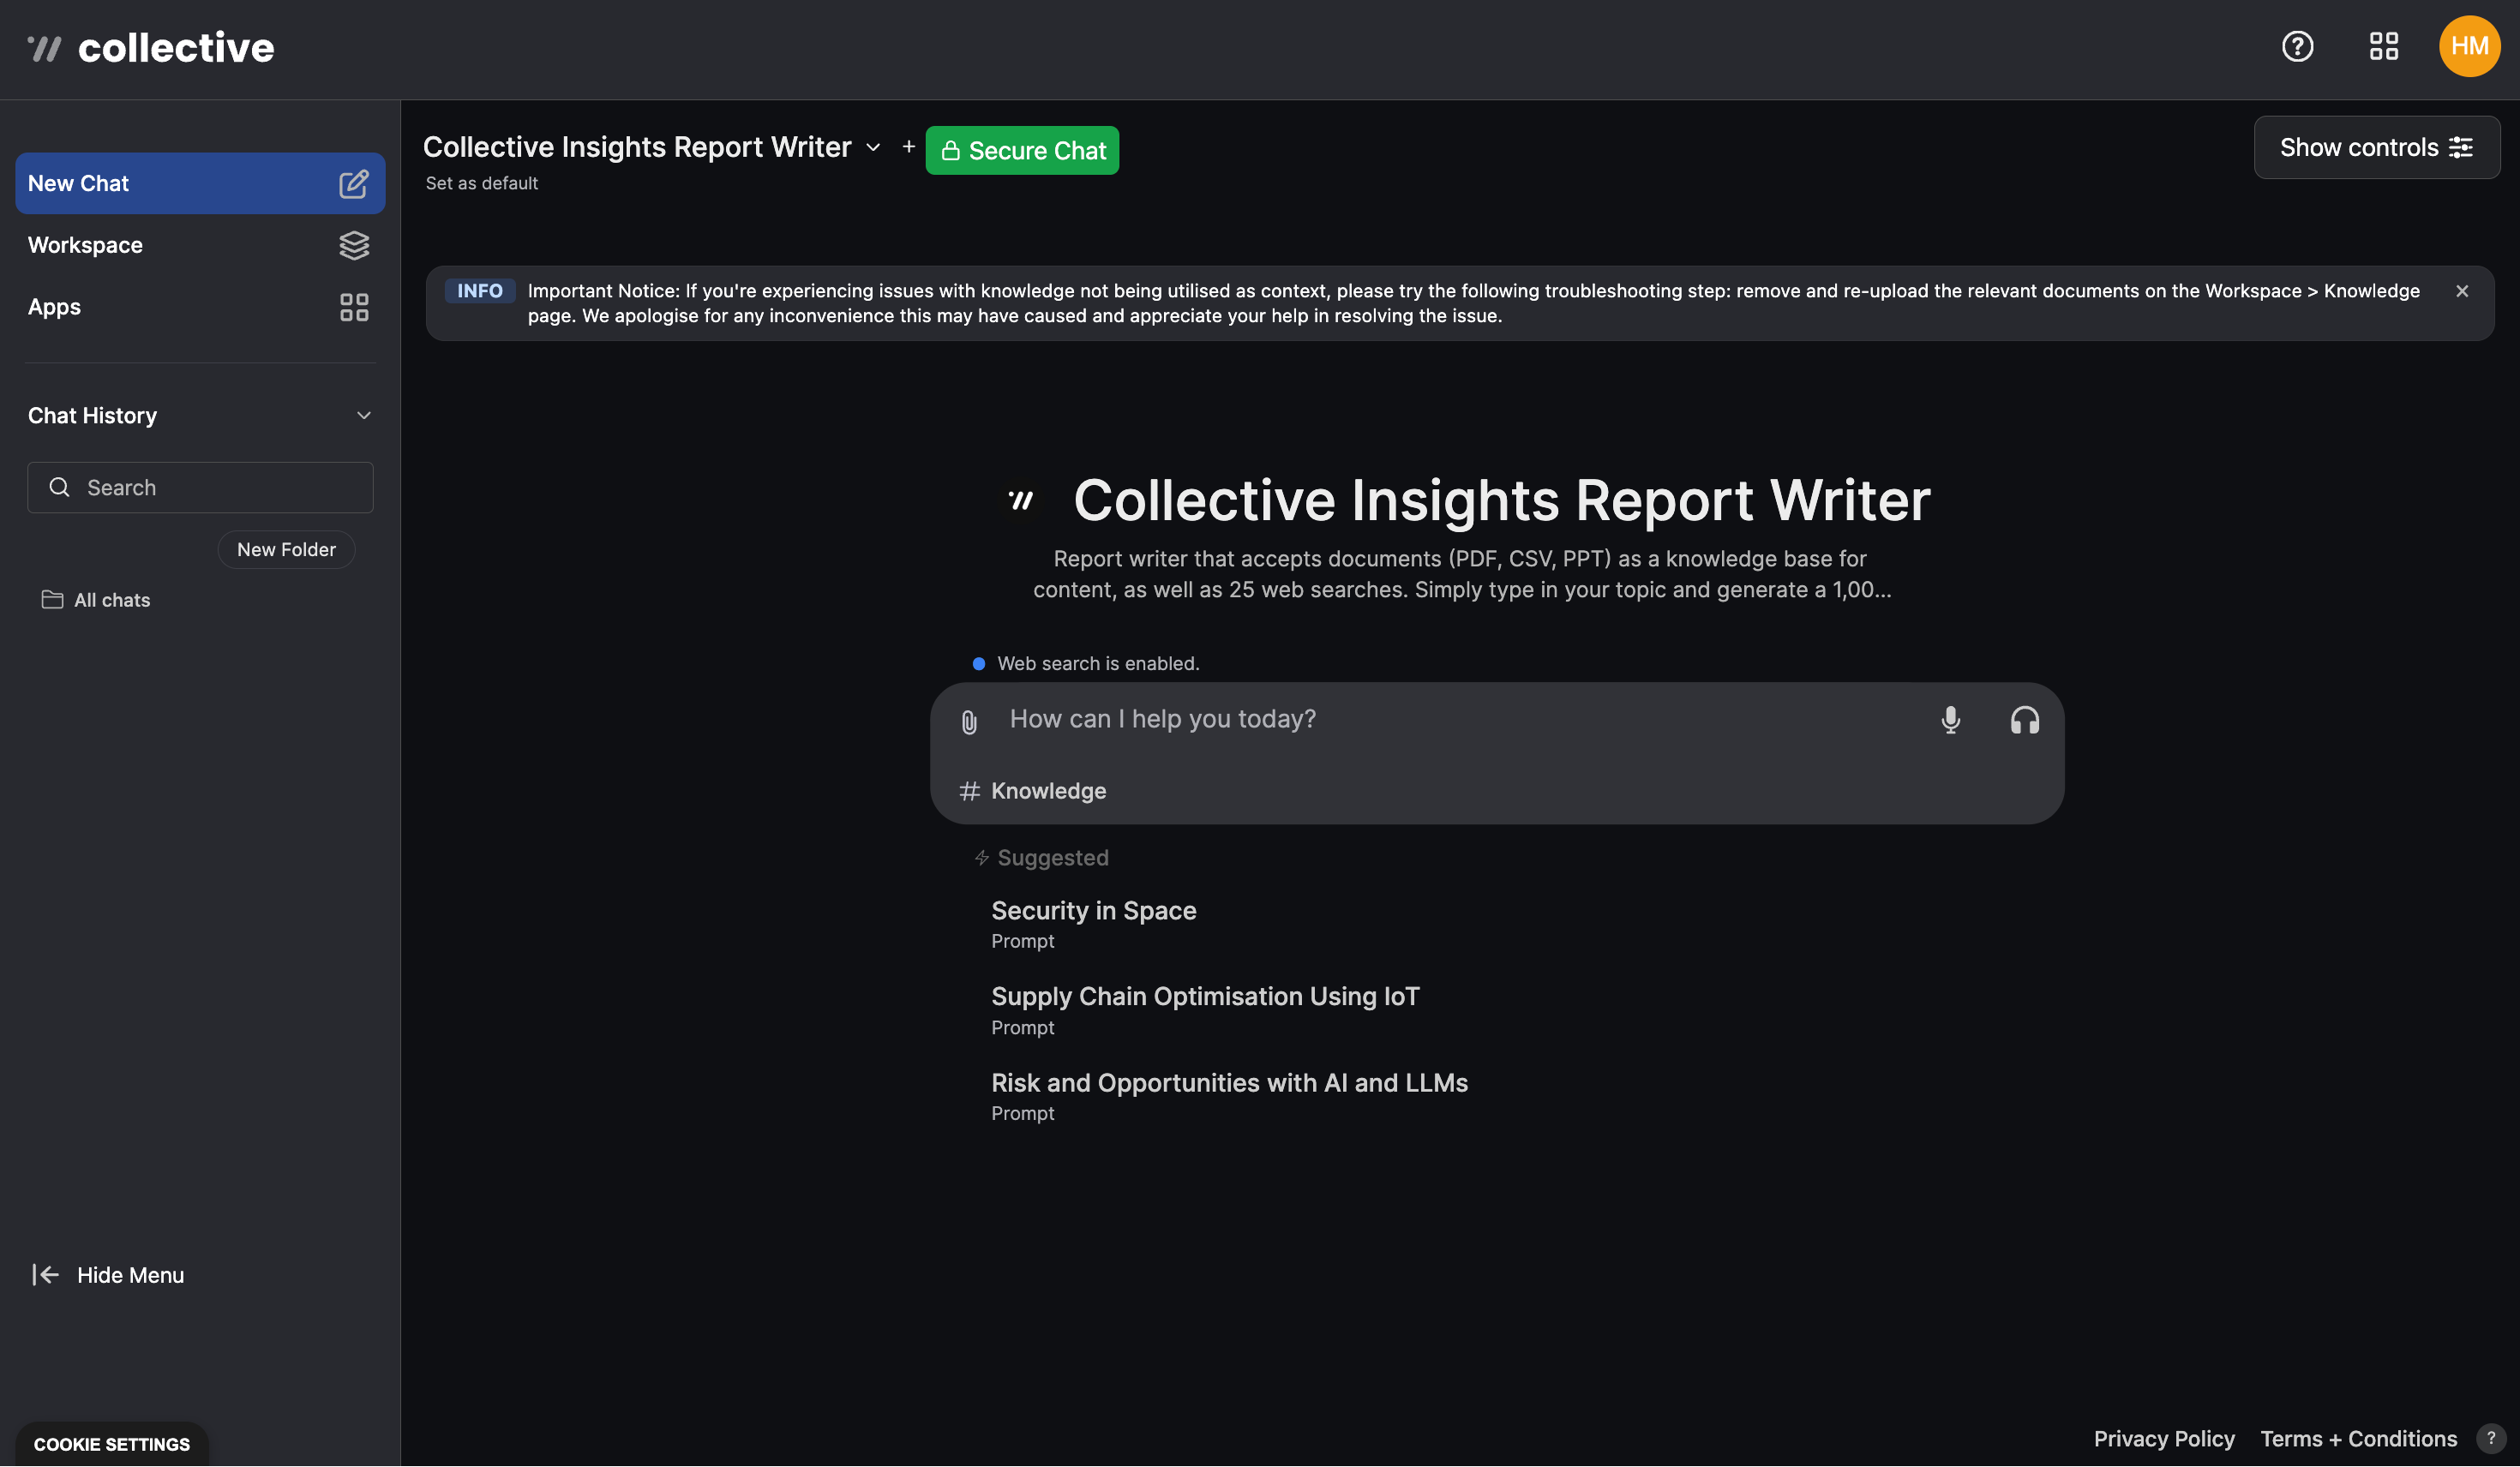
Task: Focus the chat history Search field
Action: tap(200, 487)
